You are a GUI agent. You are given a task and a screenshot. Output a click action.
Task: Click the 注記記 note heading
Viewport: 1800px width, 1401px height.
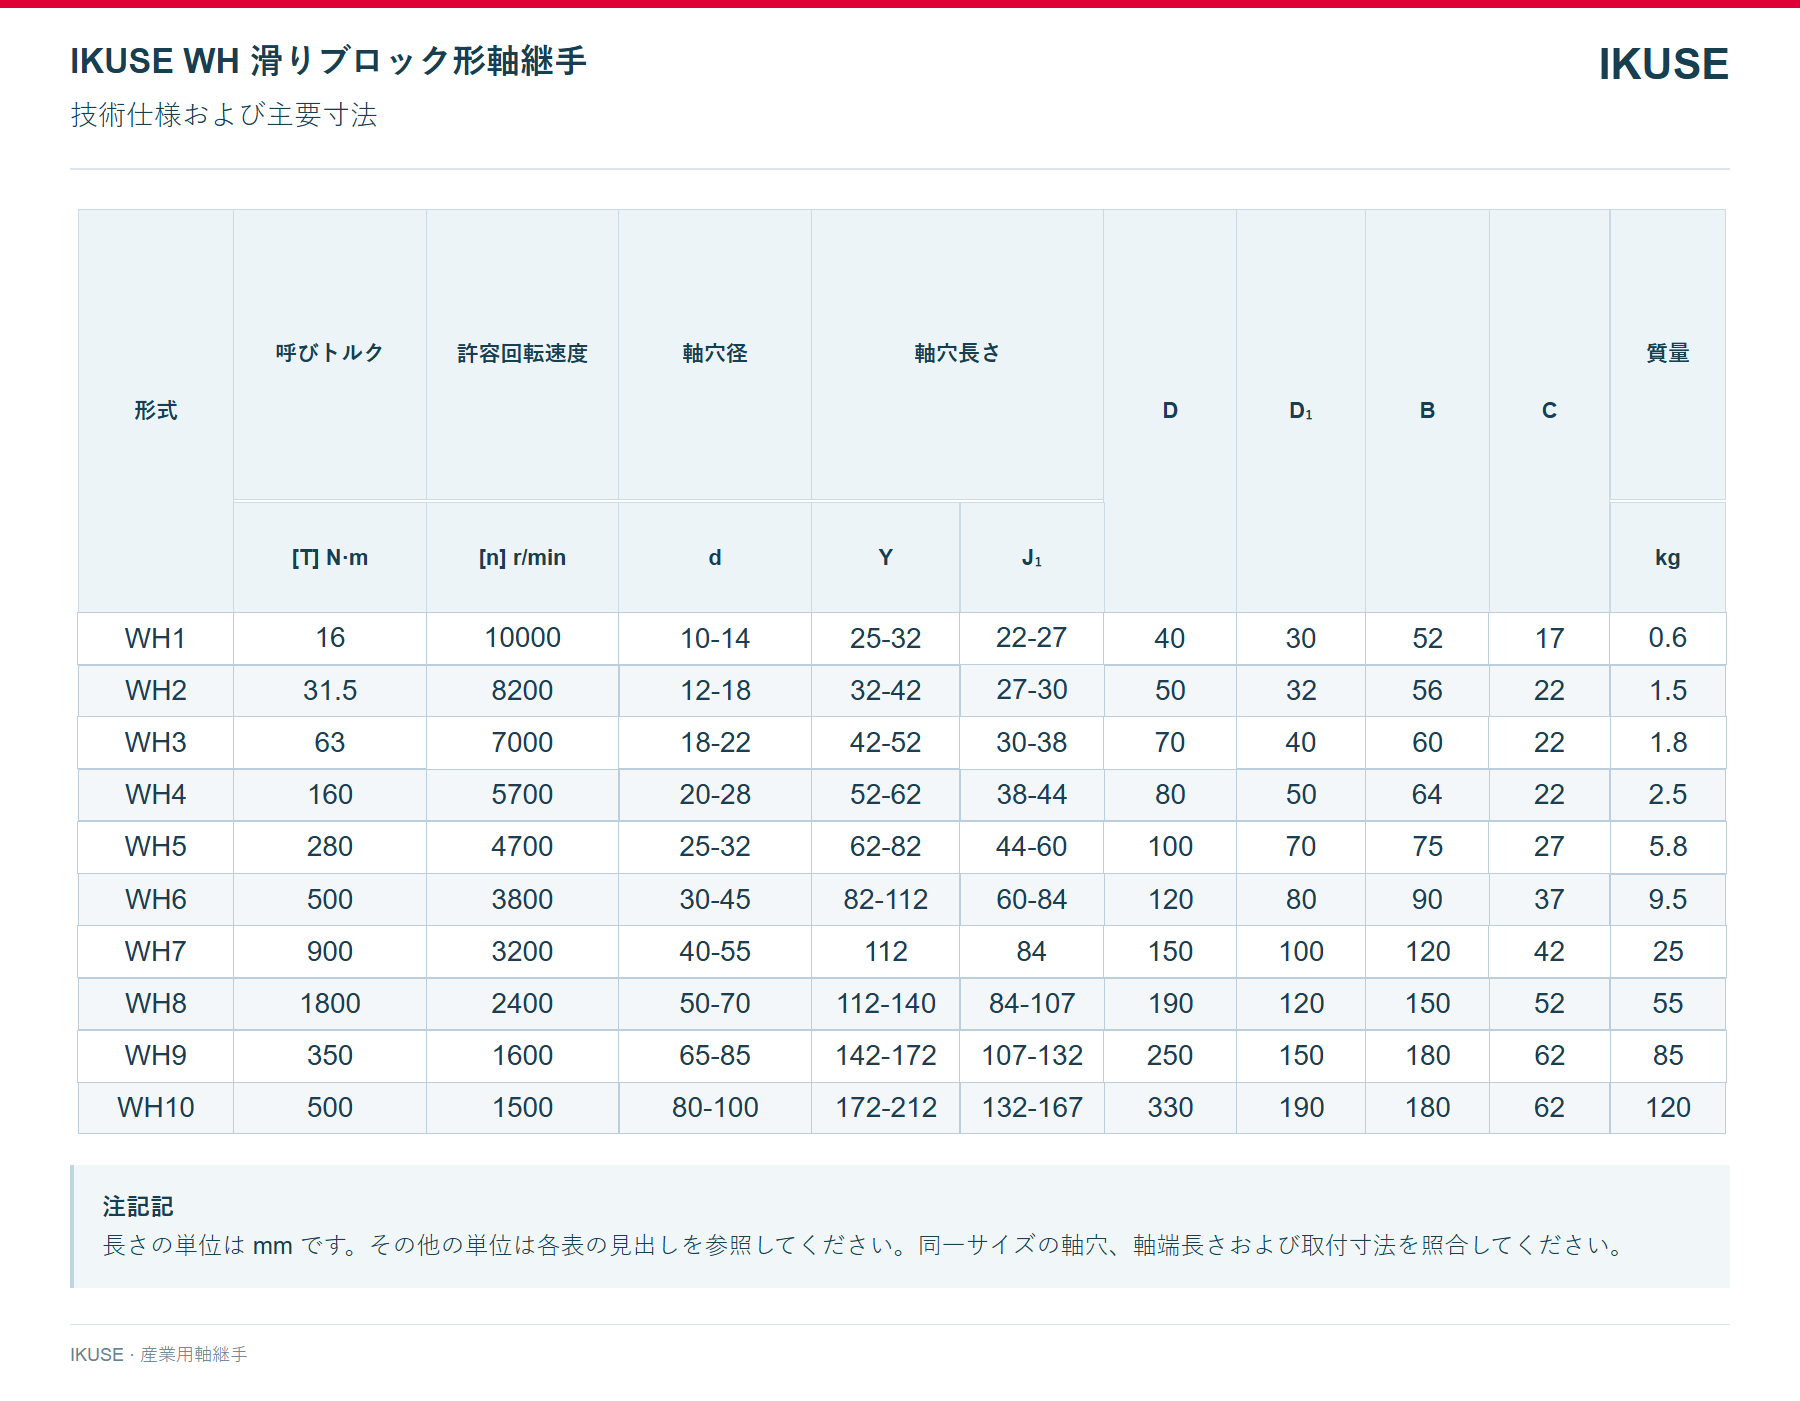click(138, 1207)
